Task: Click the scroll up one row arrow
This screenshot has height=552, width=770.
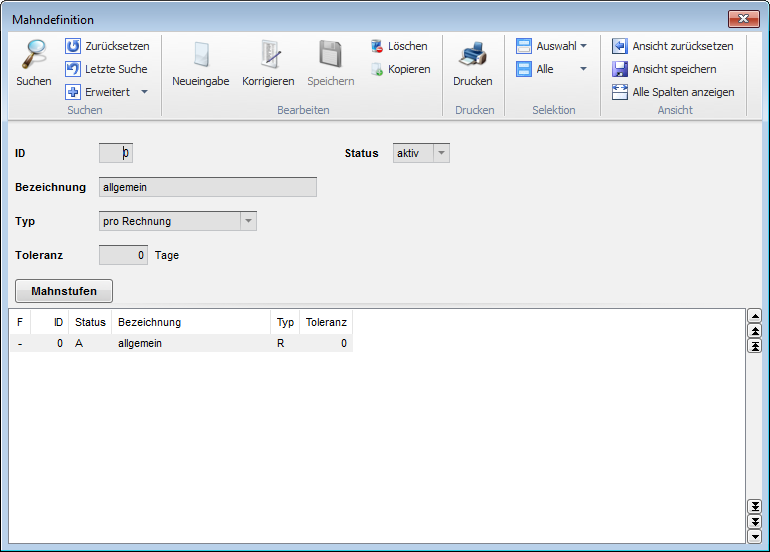Action: click(x=755, y=316)
